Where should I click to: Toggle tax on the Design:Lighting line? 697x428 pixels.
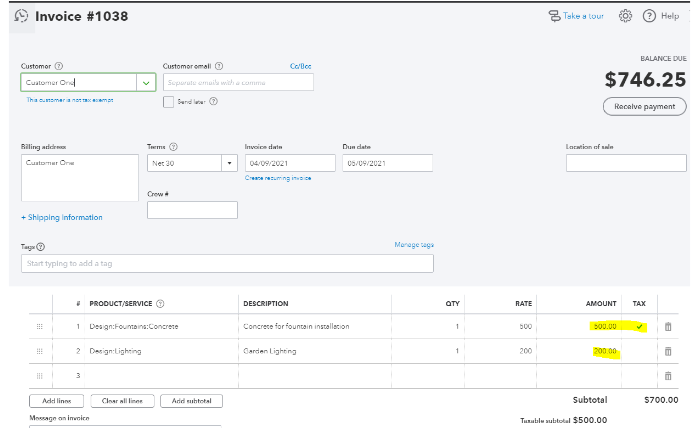(639, 351)
